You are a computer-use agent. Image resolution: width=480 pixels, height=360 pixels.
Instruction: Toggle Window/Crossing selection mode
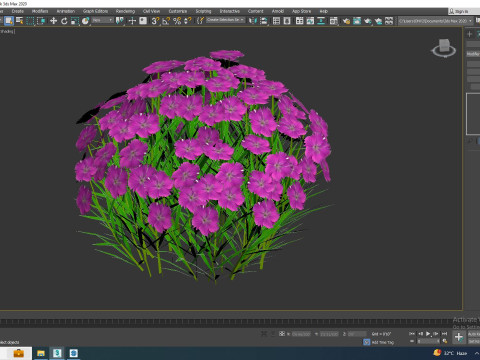(41, 21)
